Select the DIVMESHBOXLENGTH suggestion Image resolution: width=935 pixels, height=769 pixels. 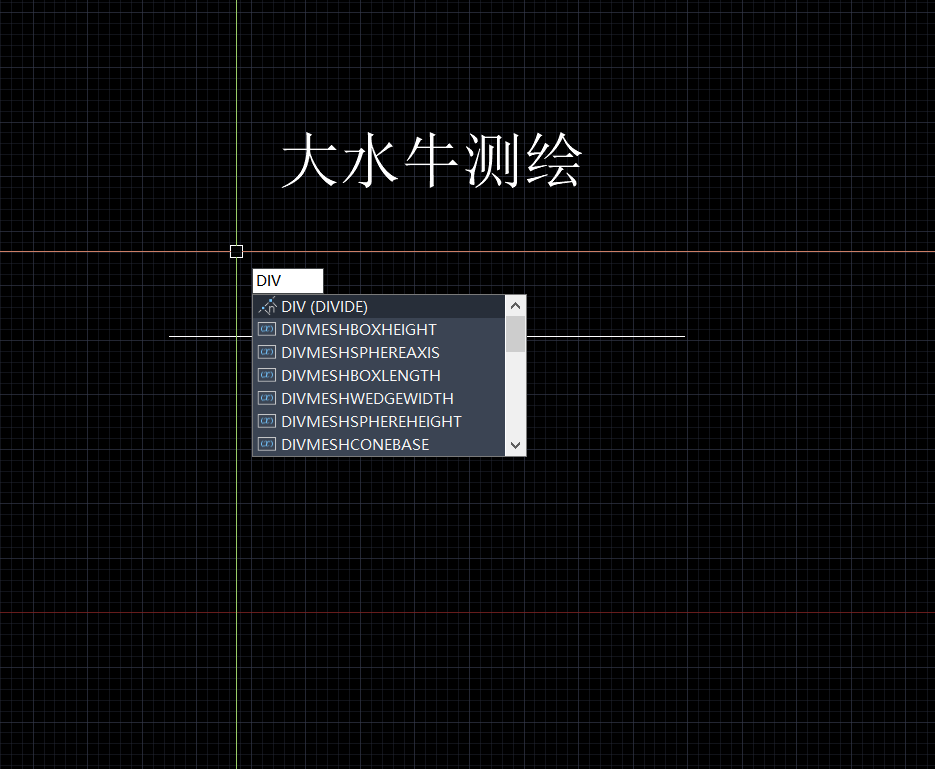click(x=360, y=375)
